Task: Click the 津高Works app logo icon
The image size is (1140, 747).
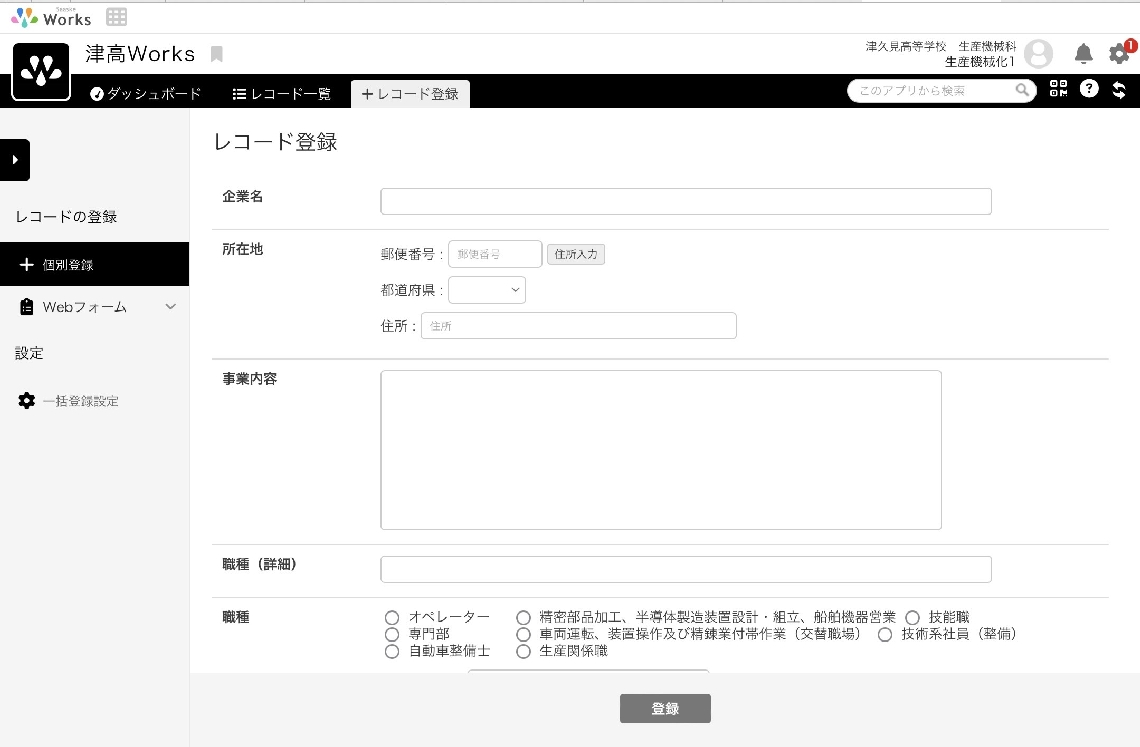Action: 41,70
